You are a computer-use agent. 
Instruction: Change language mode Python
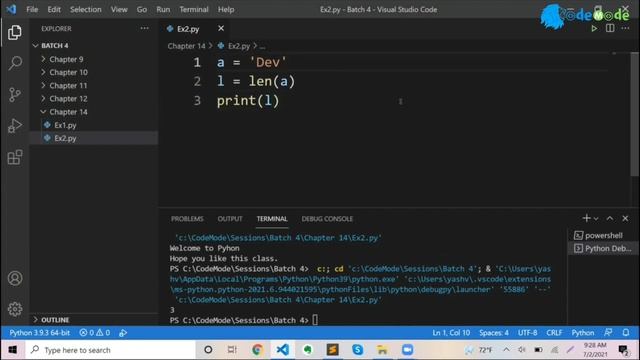(583, 333)
